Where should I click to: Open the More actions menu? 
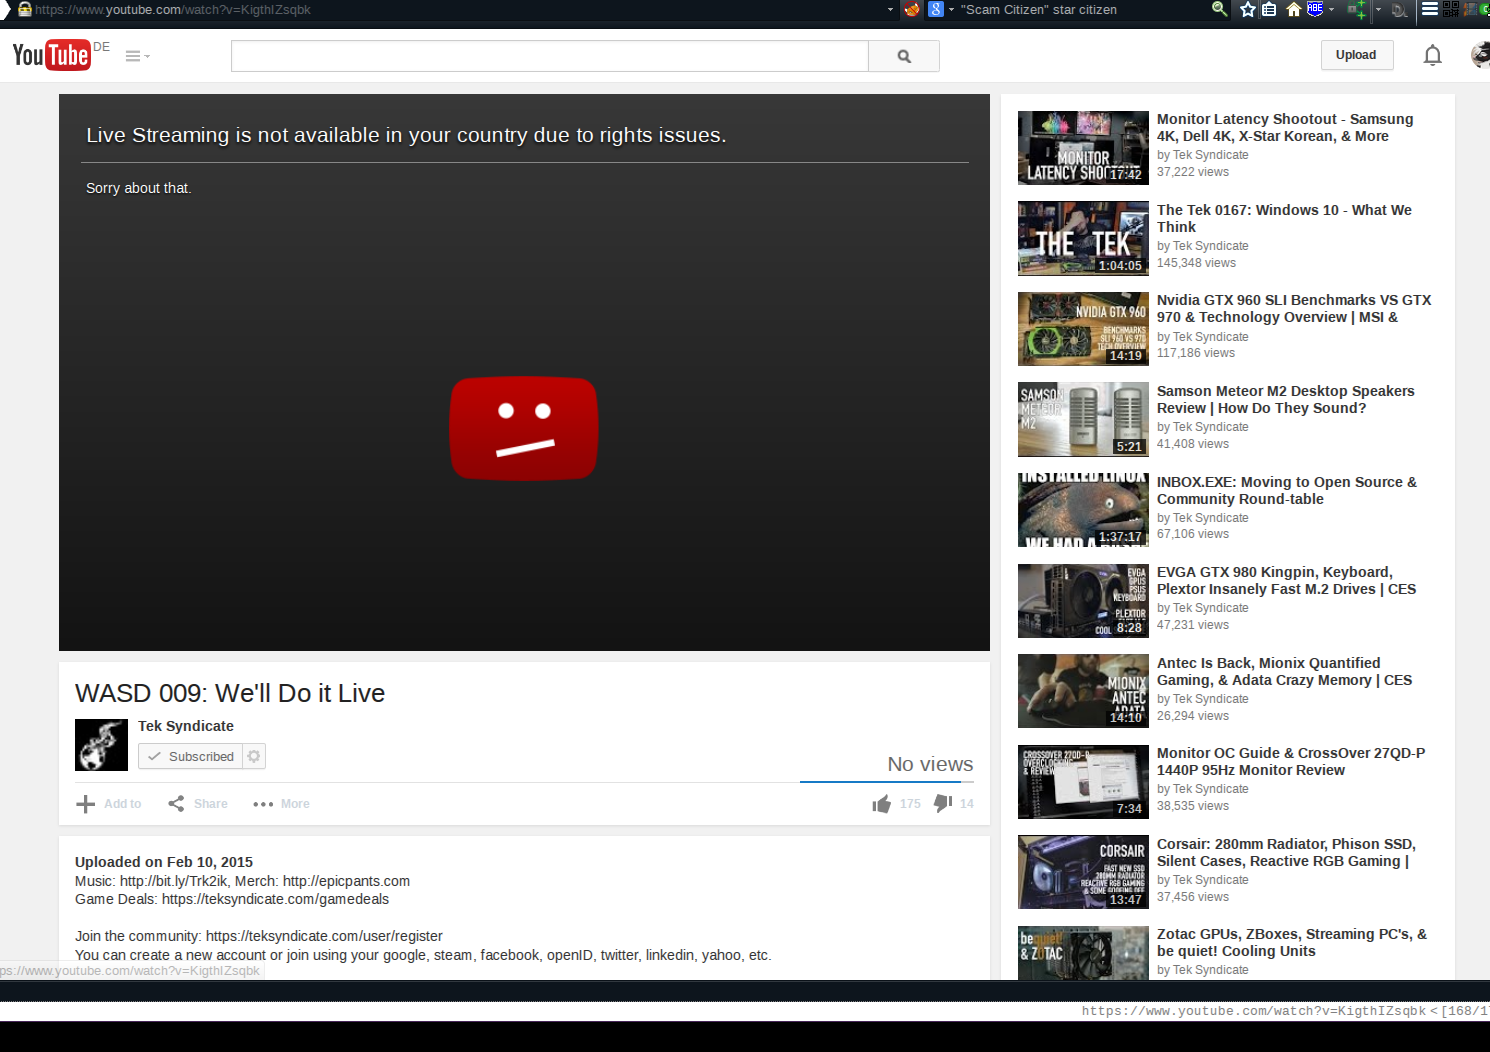281,804
